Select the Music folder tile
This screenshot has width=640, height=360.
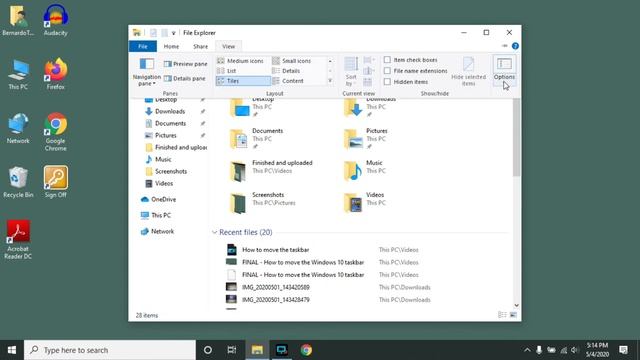(x=363, y=171)
